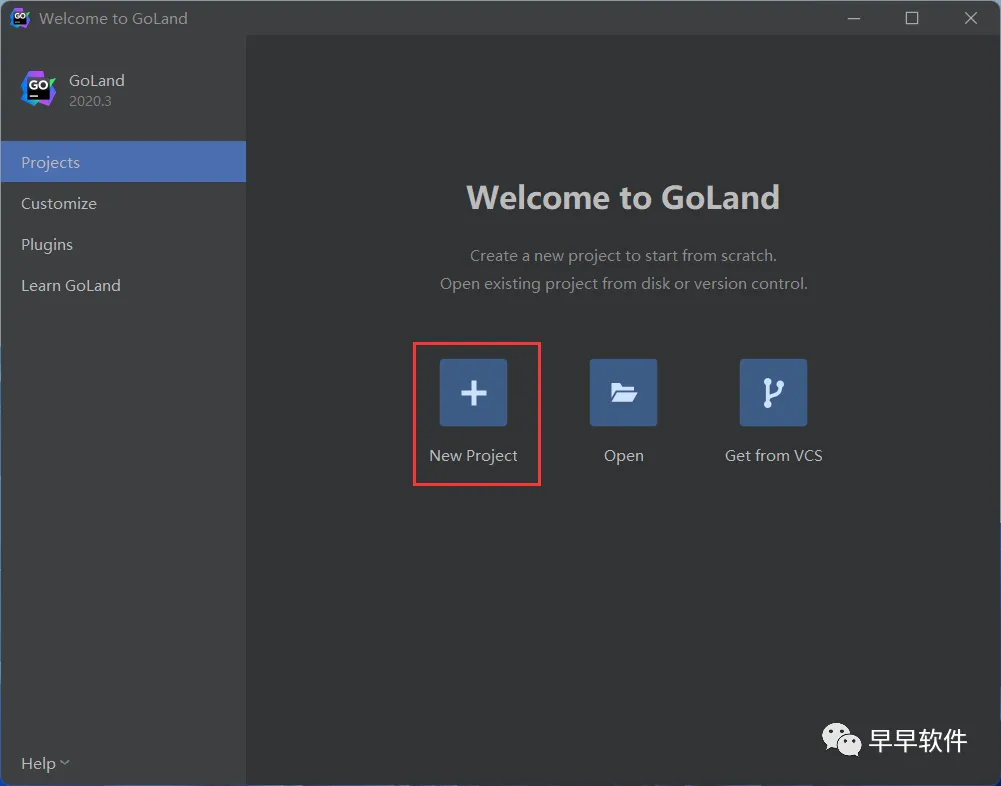Expand the Help dropdown menu
Screen dimensions: 1001x786
(x=45, y=763)
